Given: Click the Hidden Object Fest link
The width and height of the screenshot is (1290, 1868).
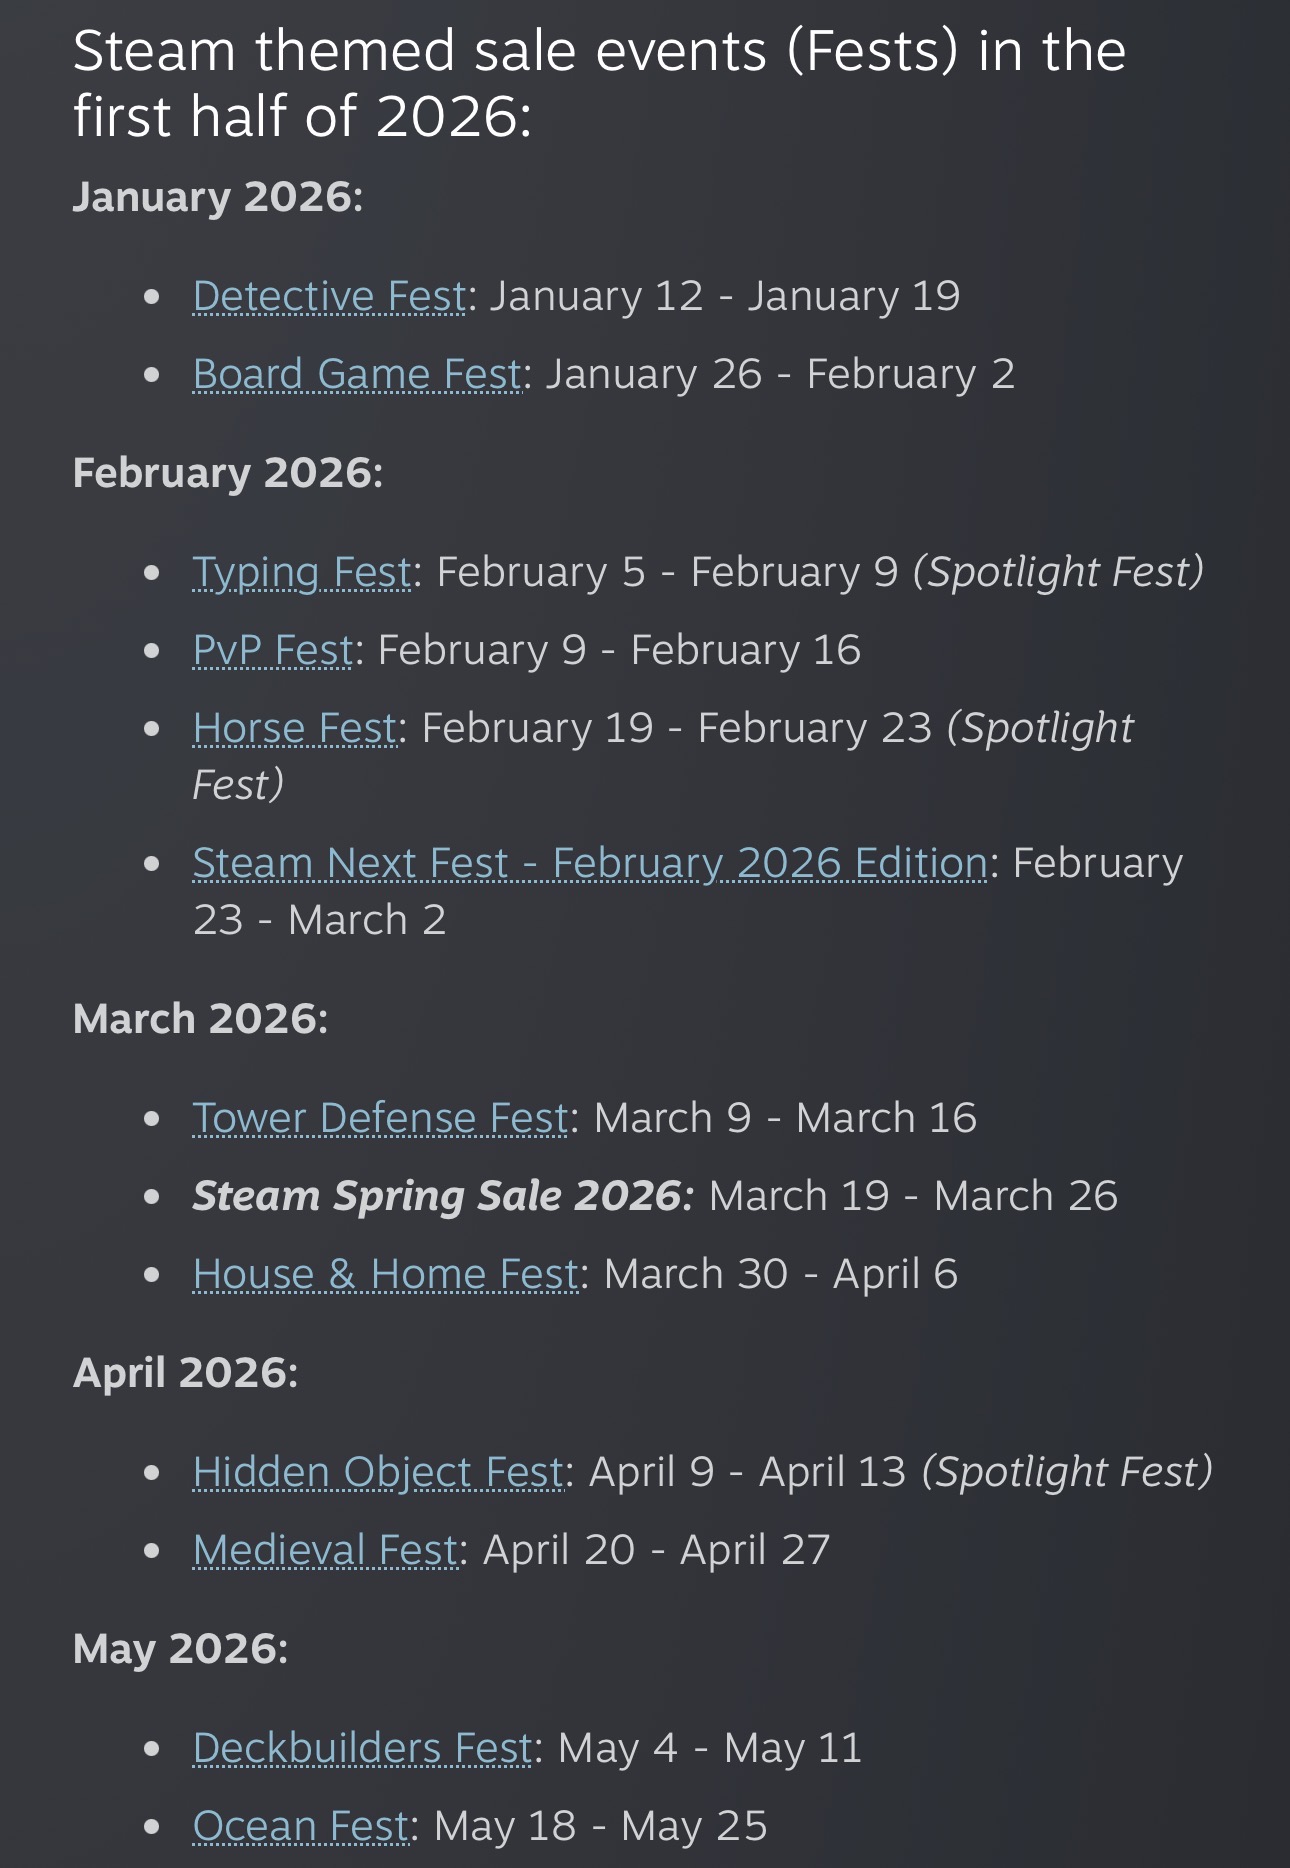Looking at the screenshot, I should coord(378,1472).
